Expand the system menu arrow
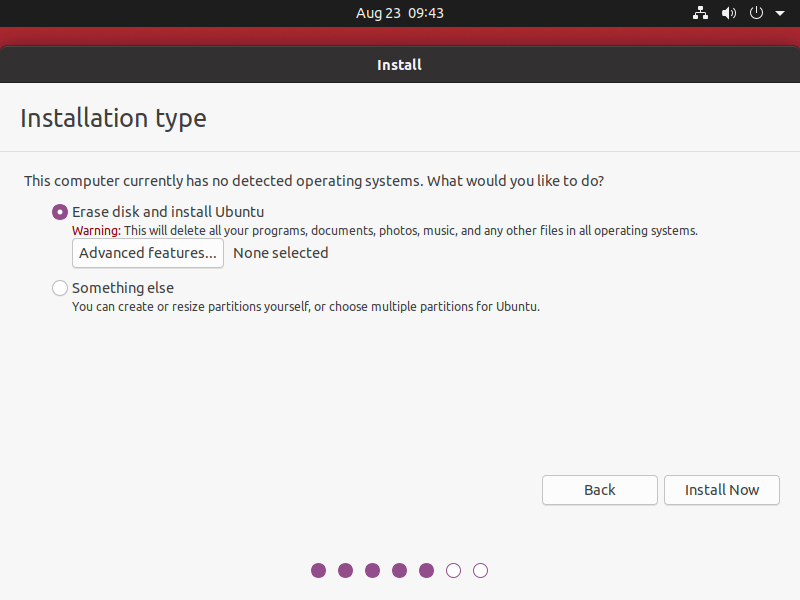The image size is (800, 600). pyautogui.click(x=780, y=13)
